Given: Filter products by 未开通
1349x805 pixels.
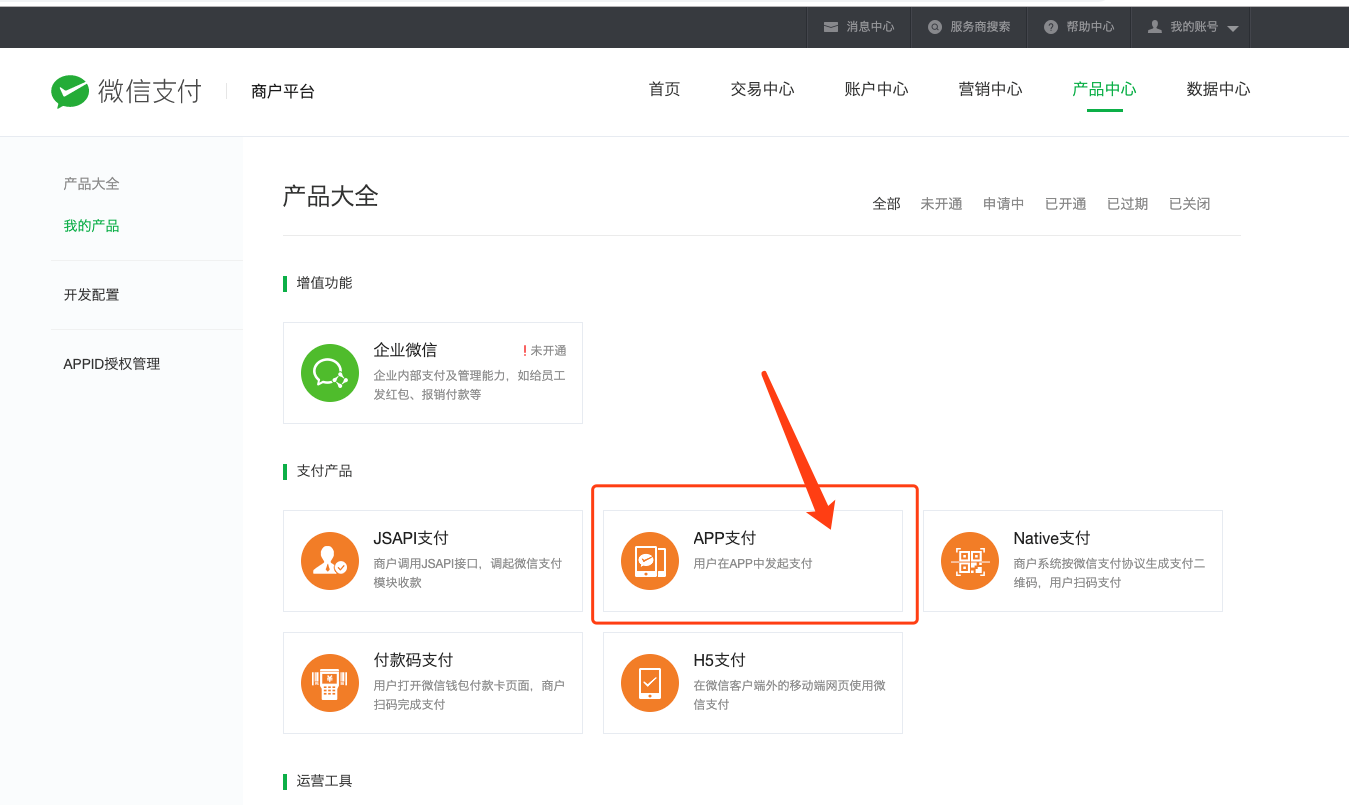Looking at the screenshot, I should (x=942, y=204).
